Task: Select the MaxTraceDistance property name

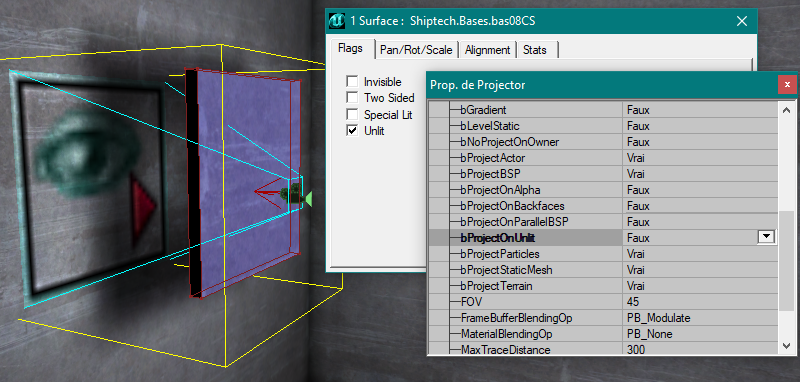Action: (506, 350)
